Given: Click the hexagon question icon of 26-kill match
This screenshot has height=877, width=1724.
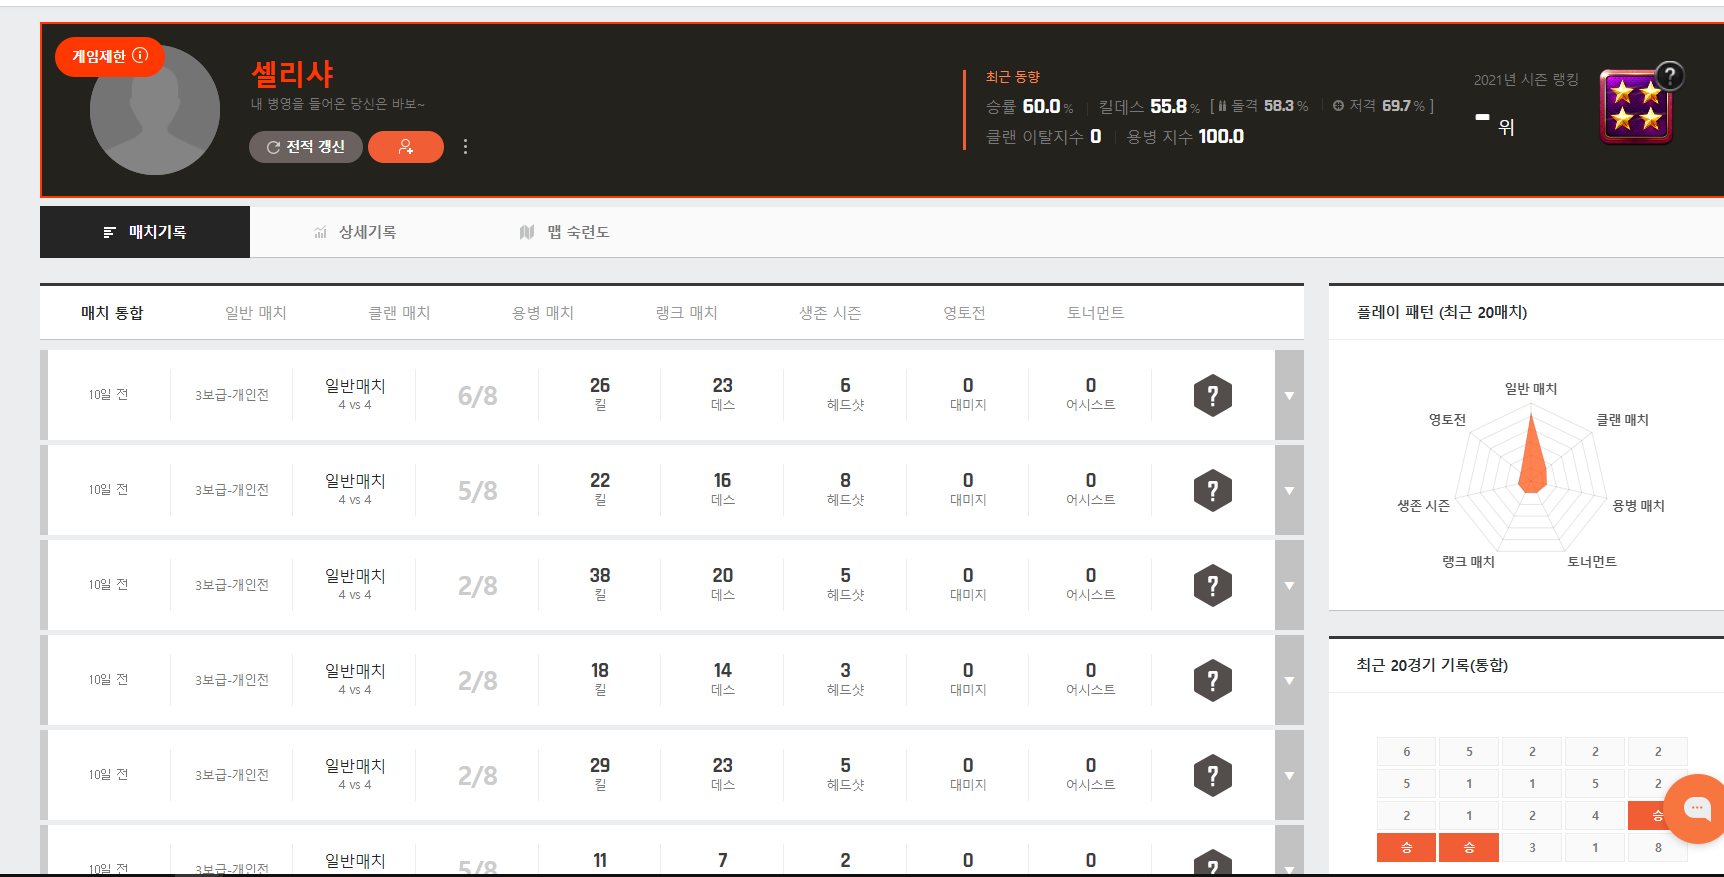Looking at the screenshot, I should tap(1212, 396).
